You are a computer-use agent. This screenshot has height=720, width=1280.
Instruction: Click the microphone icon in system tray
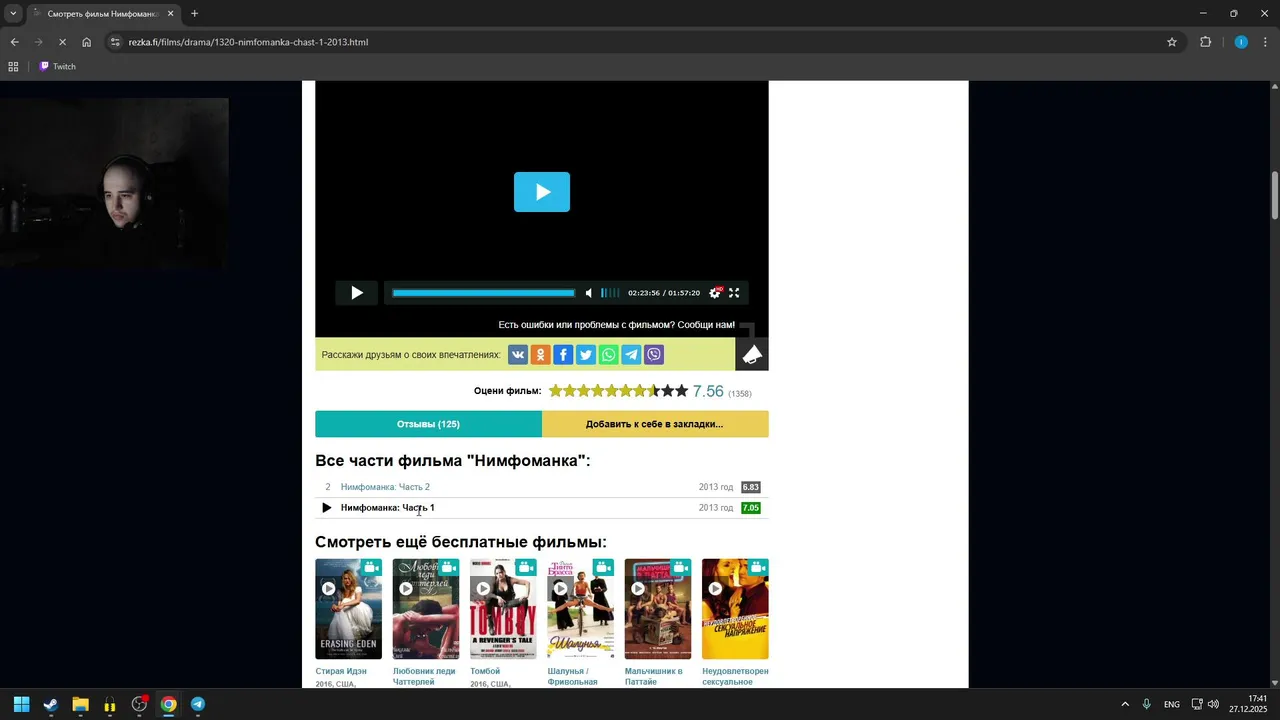(x=1147, y=704)
